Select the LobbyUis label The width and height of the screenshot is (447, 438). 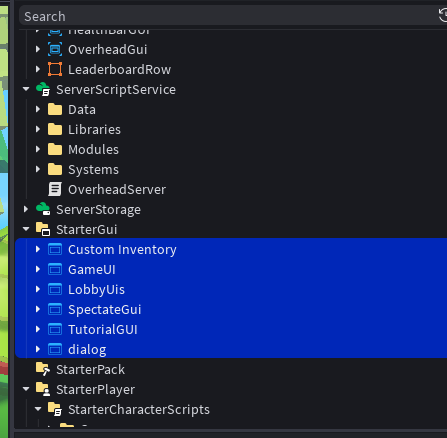[x=96, y=290]
